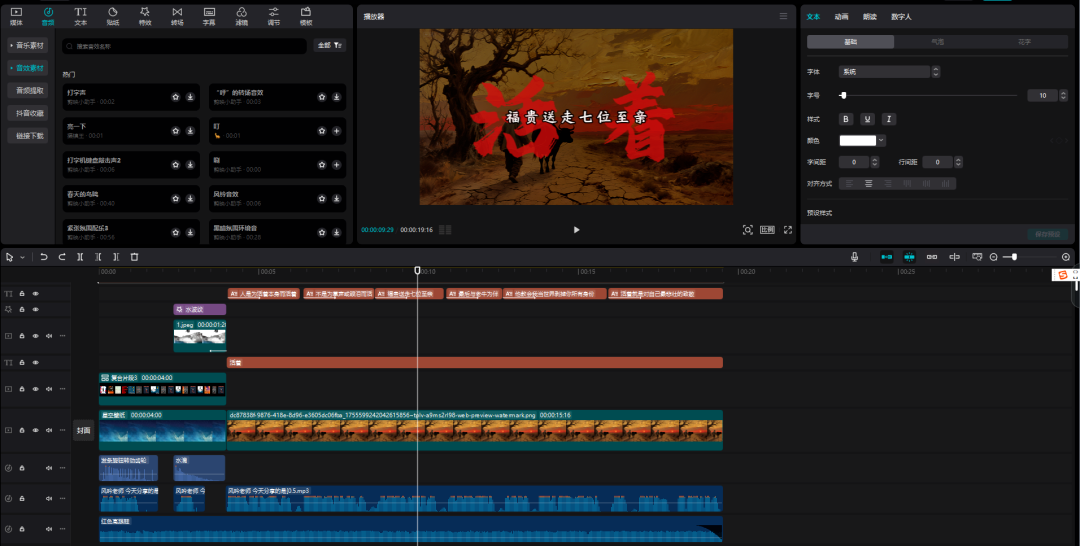
Task: Play the preview video
Action: pos(577,230)
